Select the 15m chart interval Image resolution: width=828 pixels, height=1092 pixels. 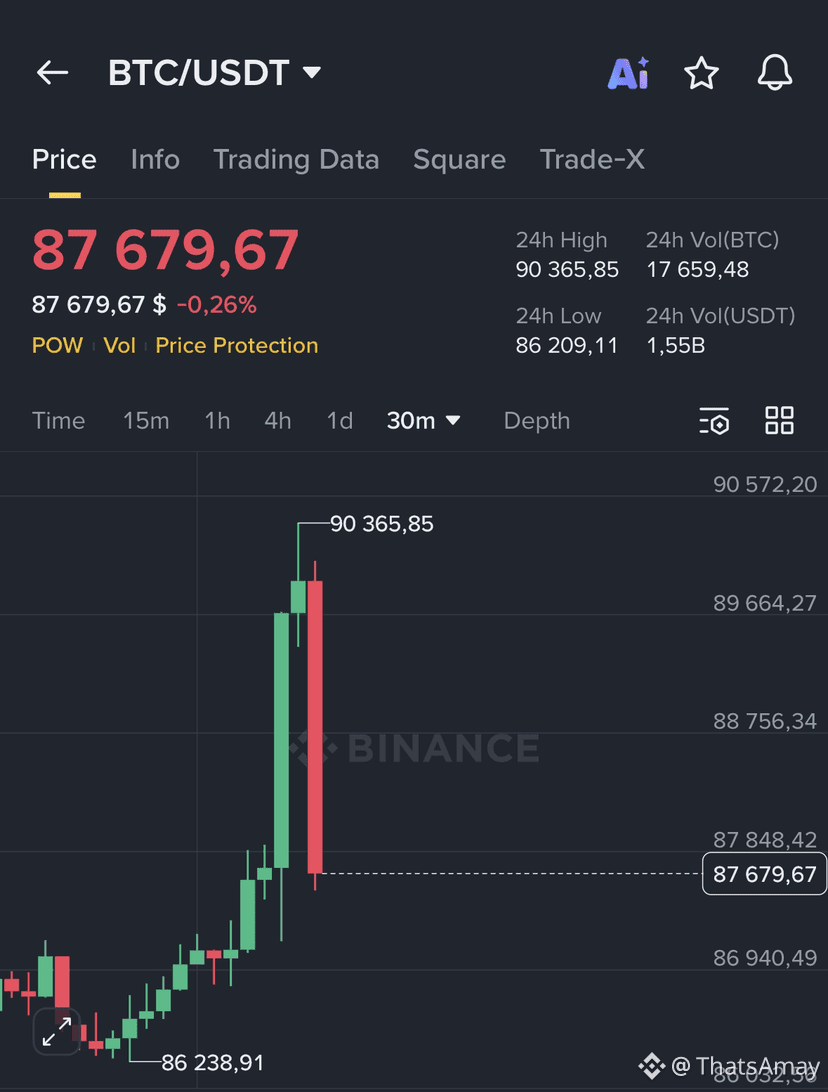coord(146,421)
